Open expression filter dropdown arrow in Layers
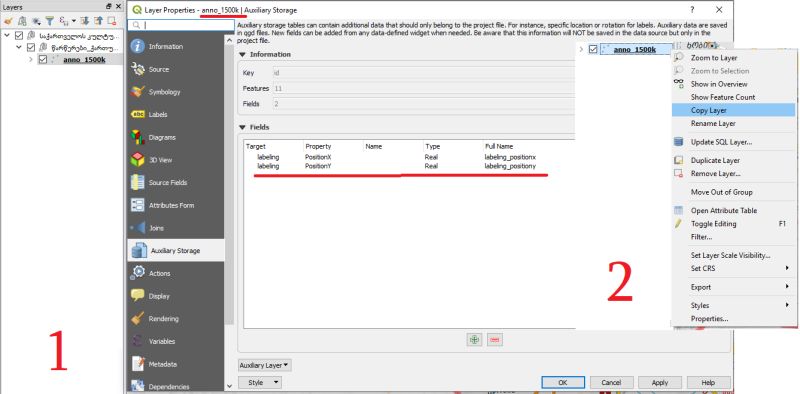800x394 pixels. (73, 21)
